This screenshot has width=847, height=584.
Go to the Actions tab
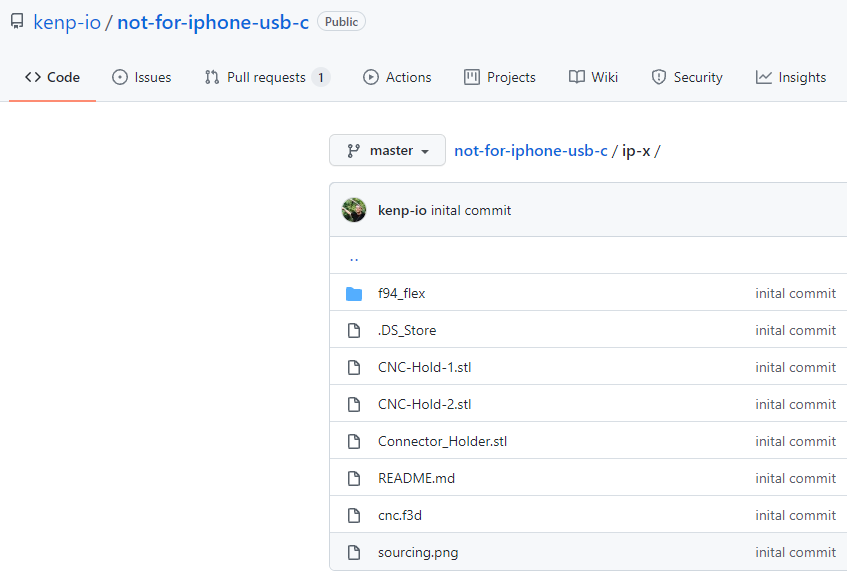pos(397,77)
